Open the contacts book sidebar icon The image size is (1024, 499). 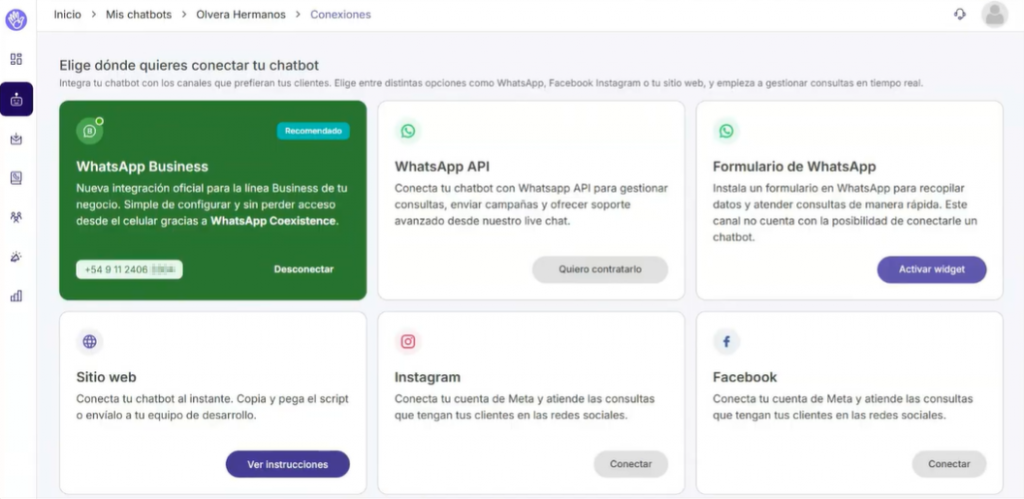click(x=16, y=178)
